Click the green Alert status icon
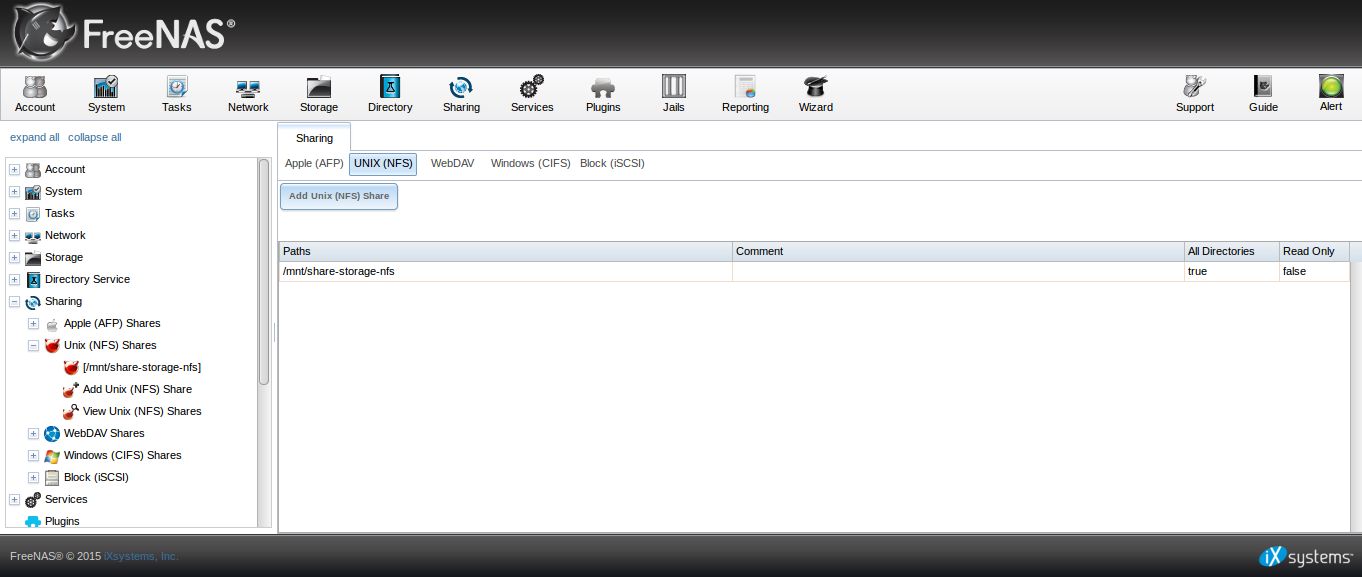 (1330, 93)
